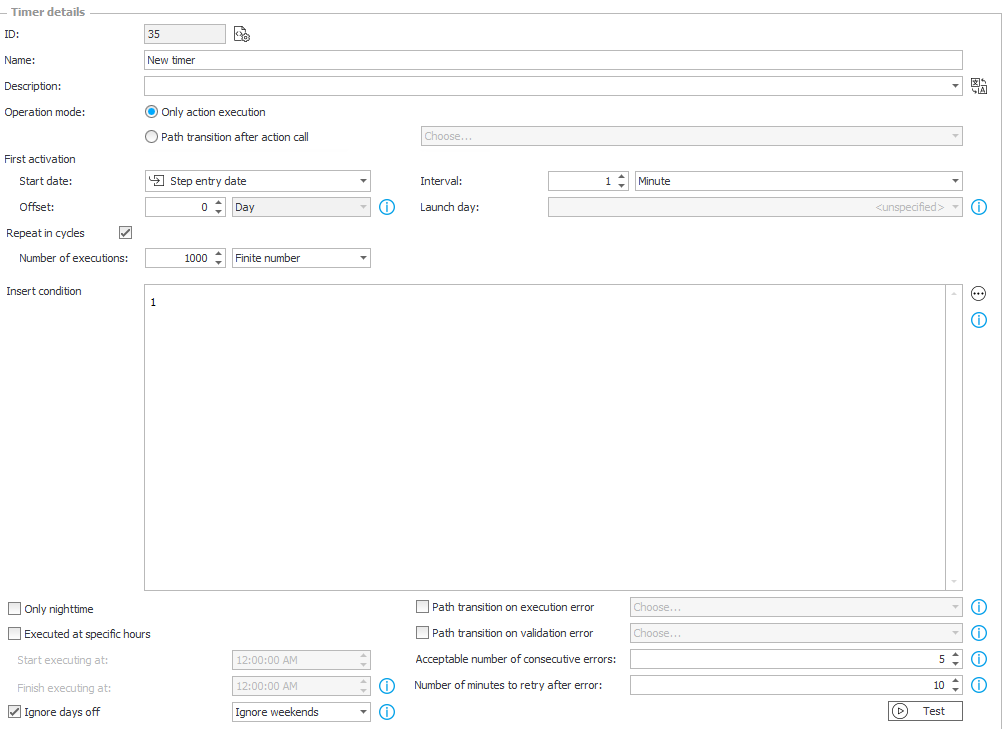Click the info icon beside Offset

tap(388, 207)
